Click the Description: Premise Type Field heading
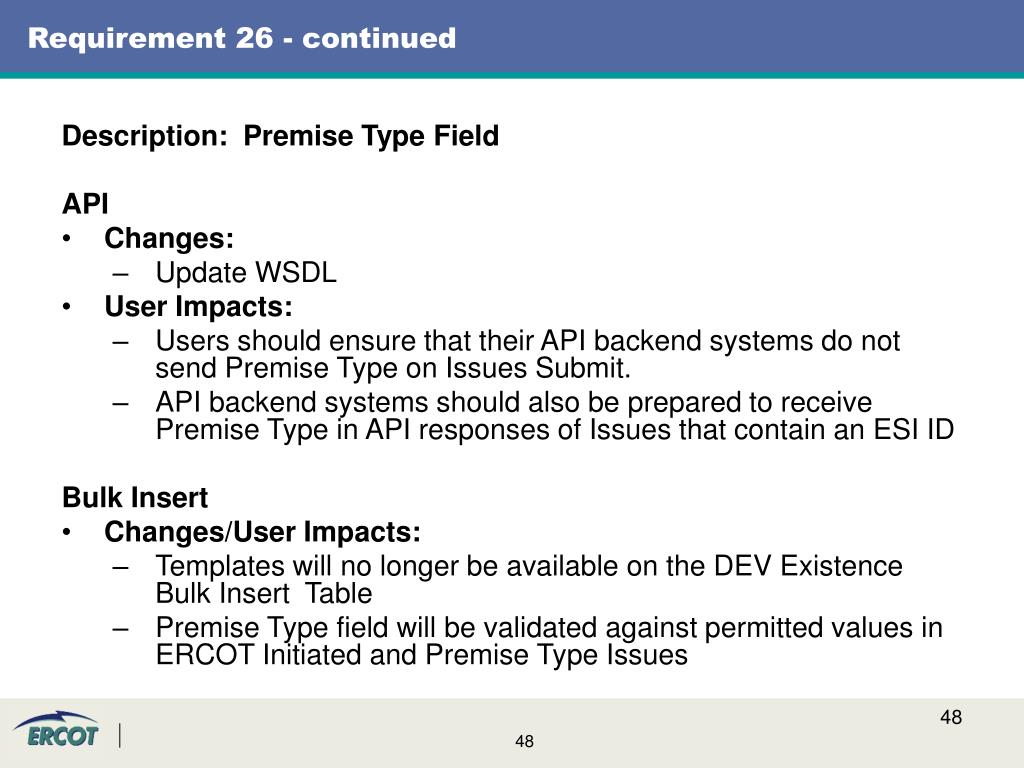This screenshot has width=1024, height=768. pos(280,136)
